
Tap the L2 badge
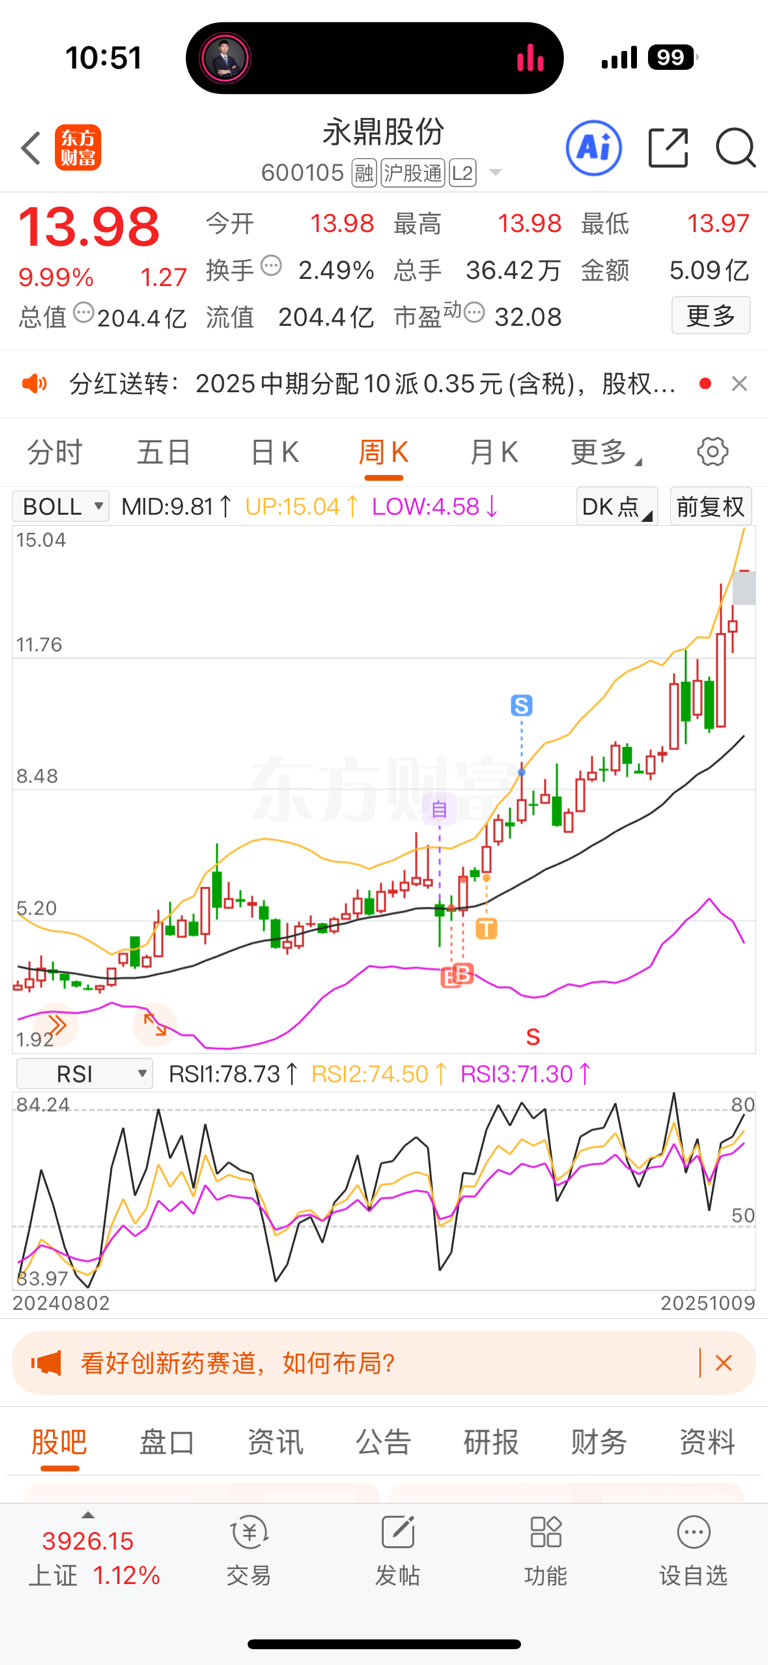[x=462, y=174]
